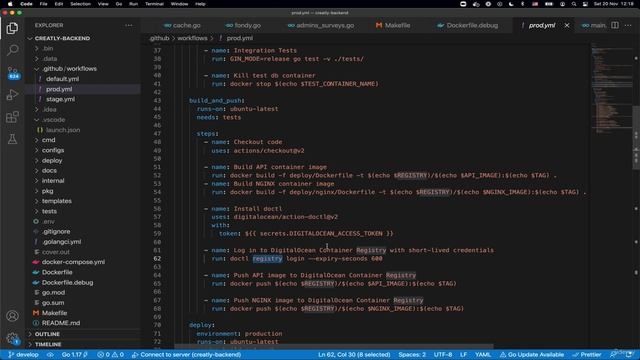The height and width of the screenshot is (360, 640).
Task: Open docker-compose.yml file
Action: point(73,262)
